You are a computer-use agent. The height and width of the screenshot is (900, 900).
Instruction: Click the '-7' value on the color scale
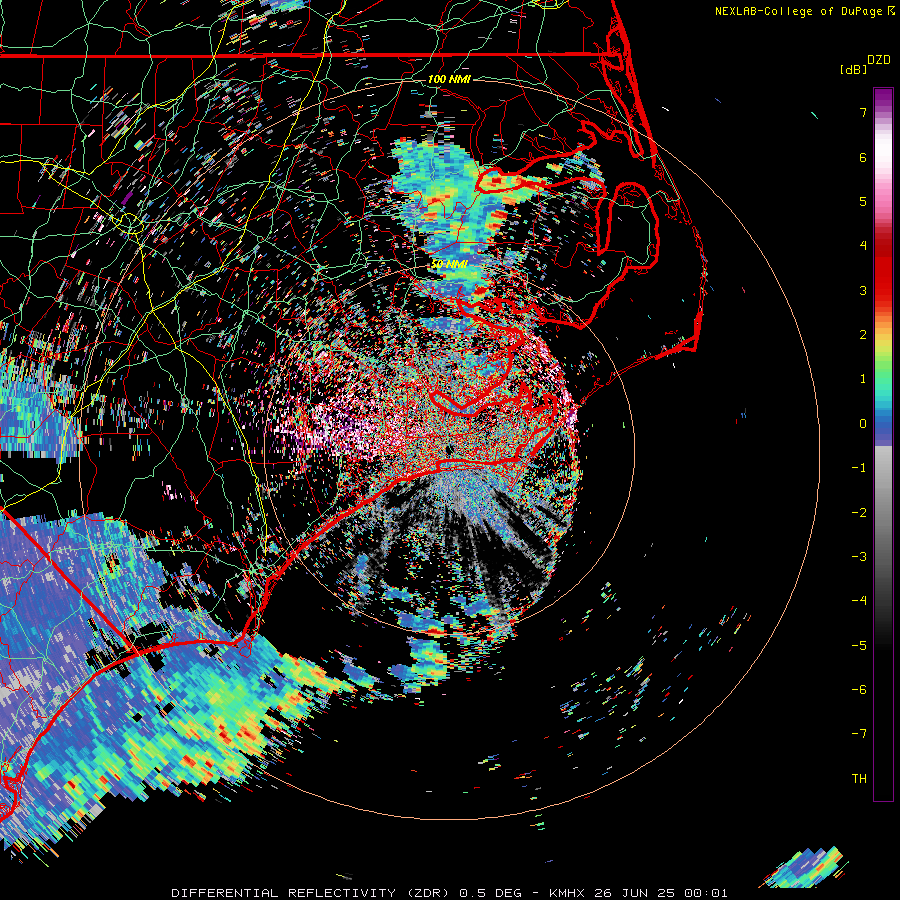859,734
